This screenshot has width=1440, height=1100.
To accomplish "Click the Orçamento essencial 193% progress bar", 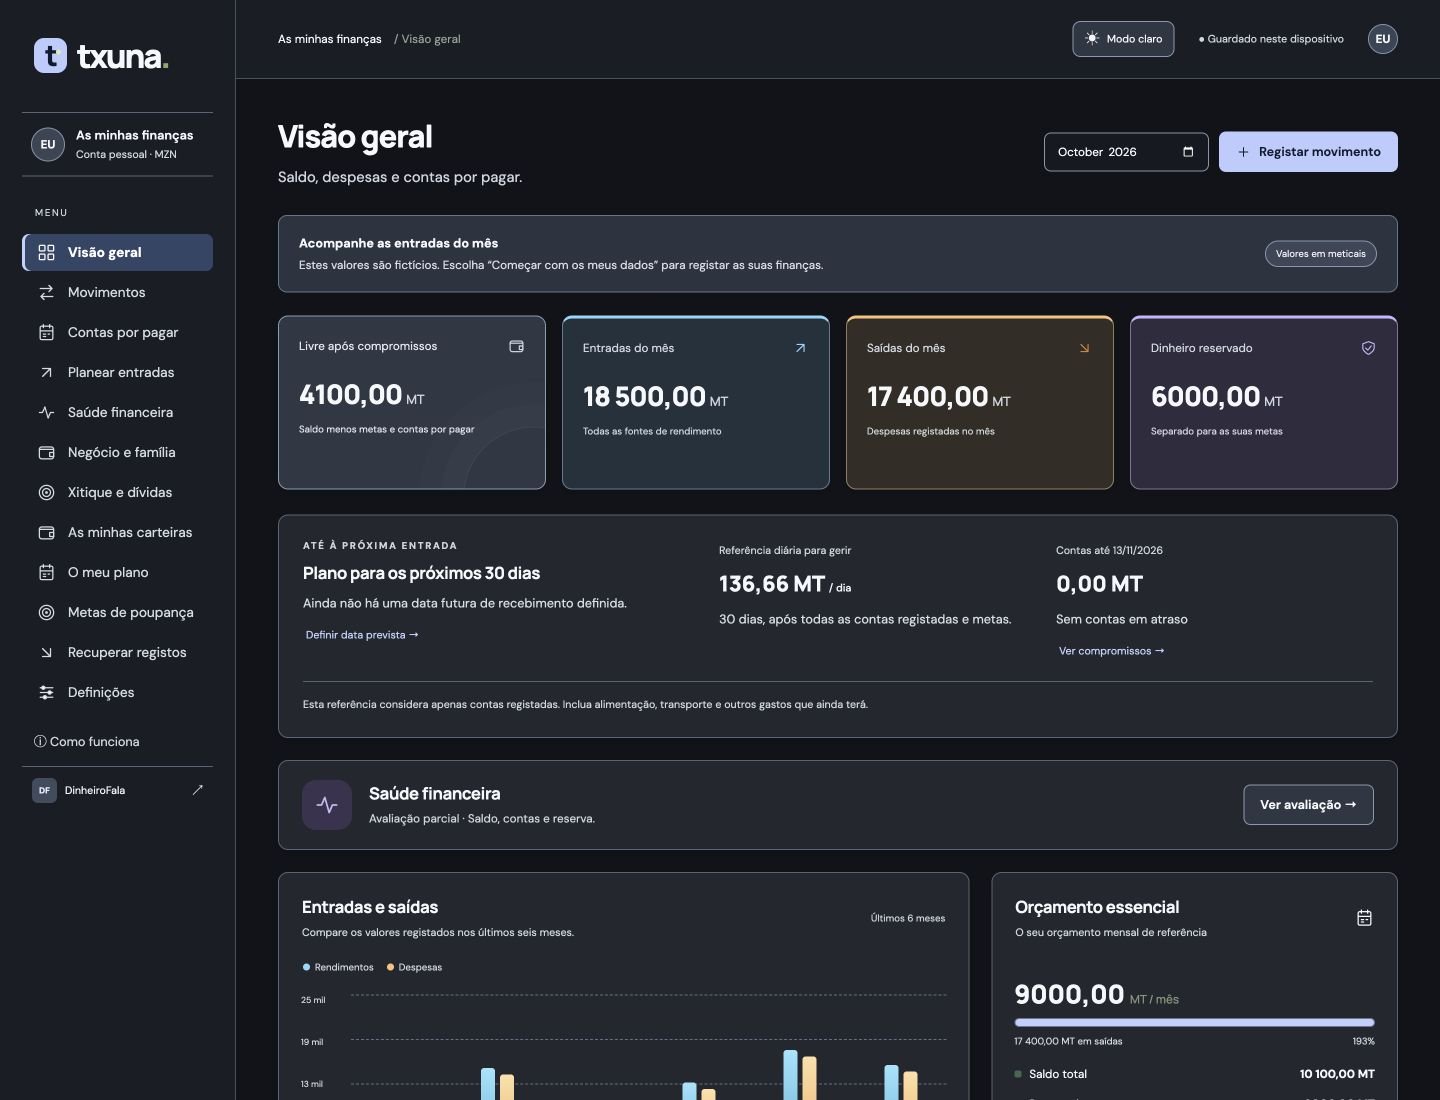I will [x=1194, y=1022].
